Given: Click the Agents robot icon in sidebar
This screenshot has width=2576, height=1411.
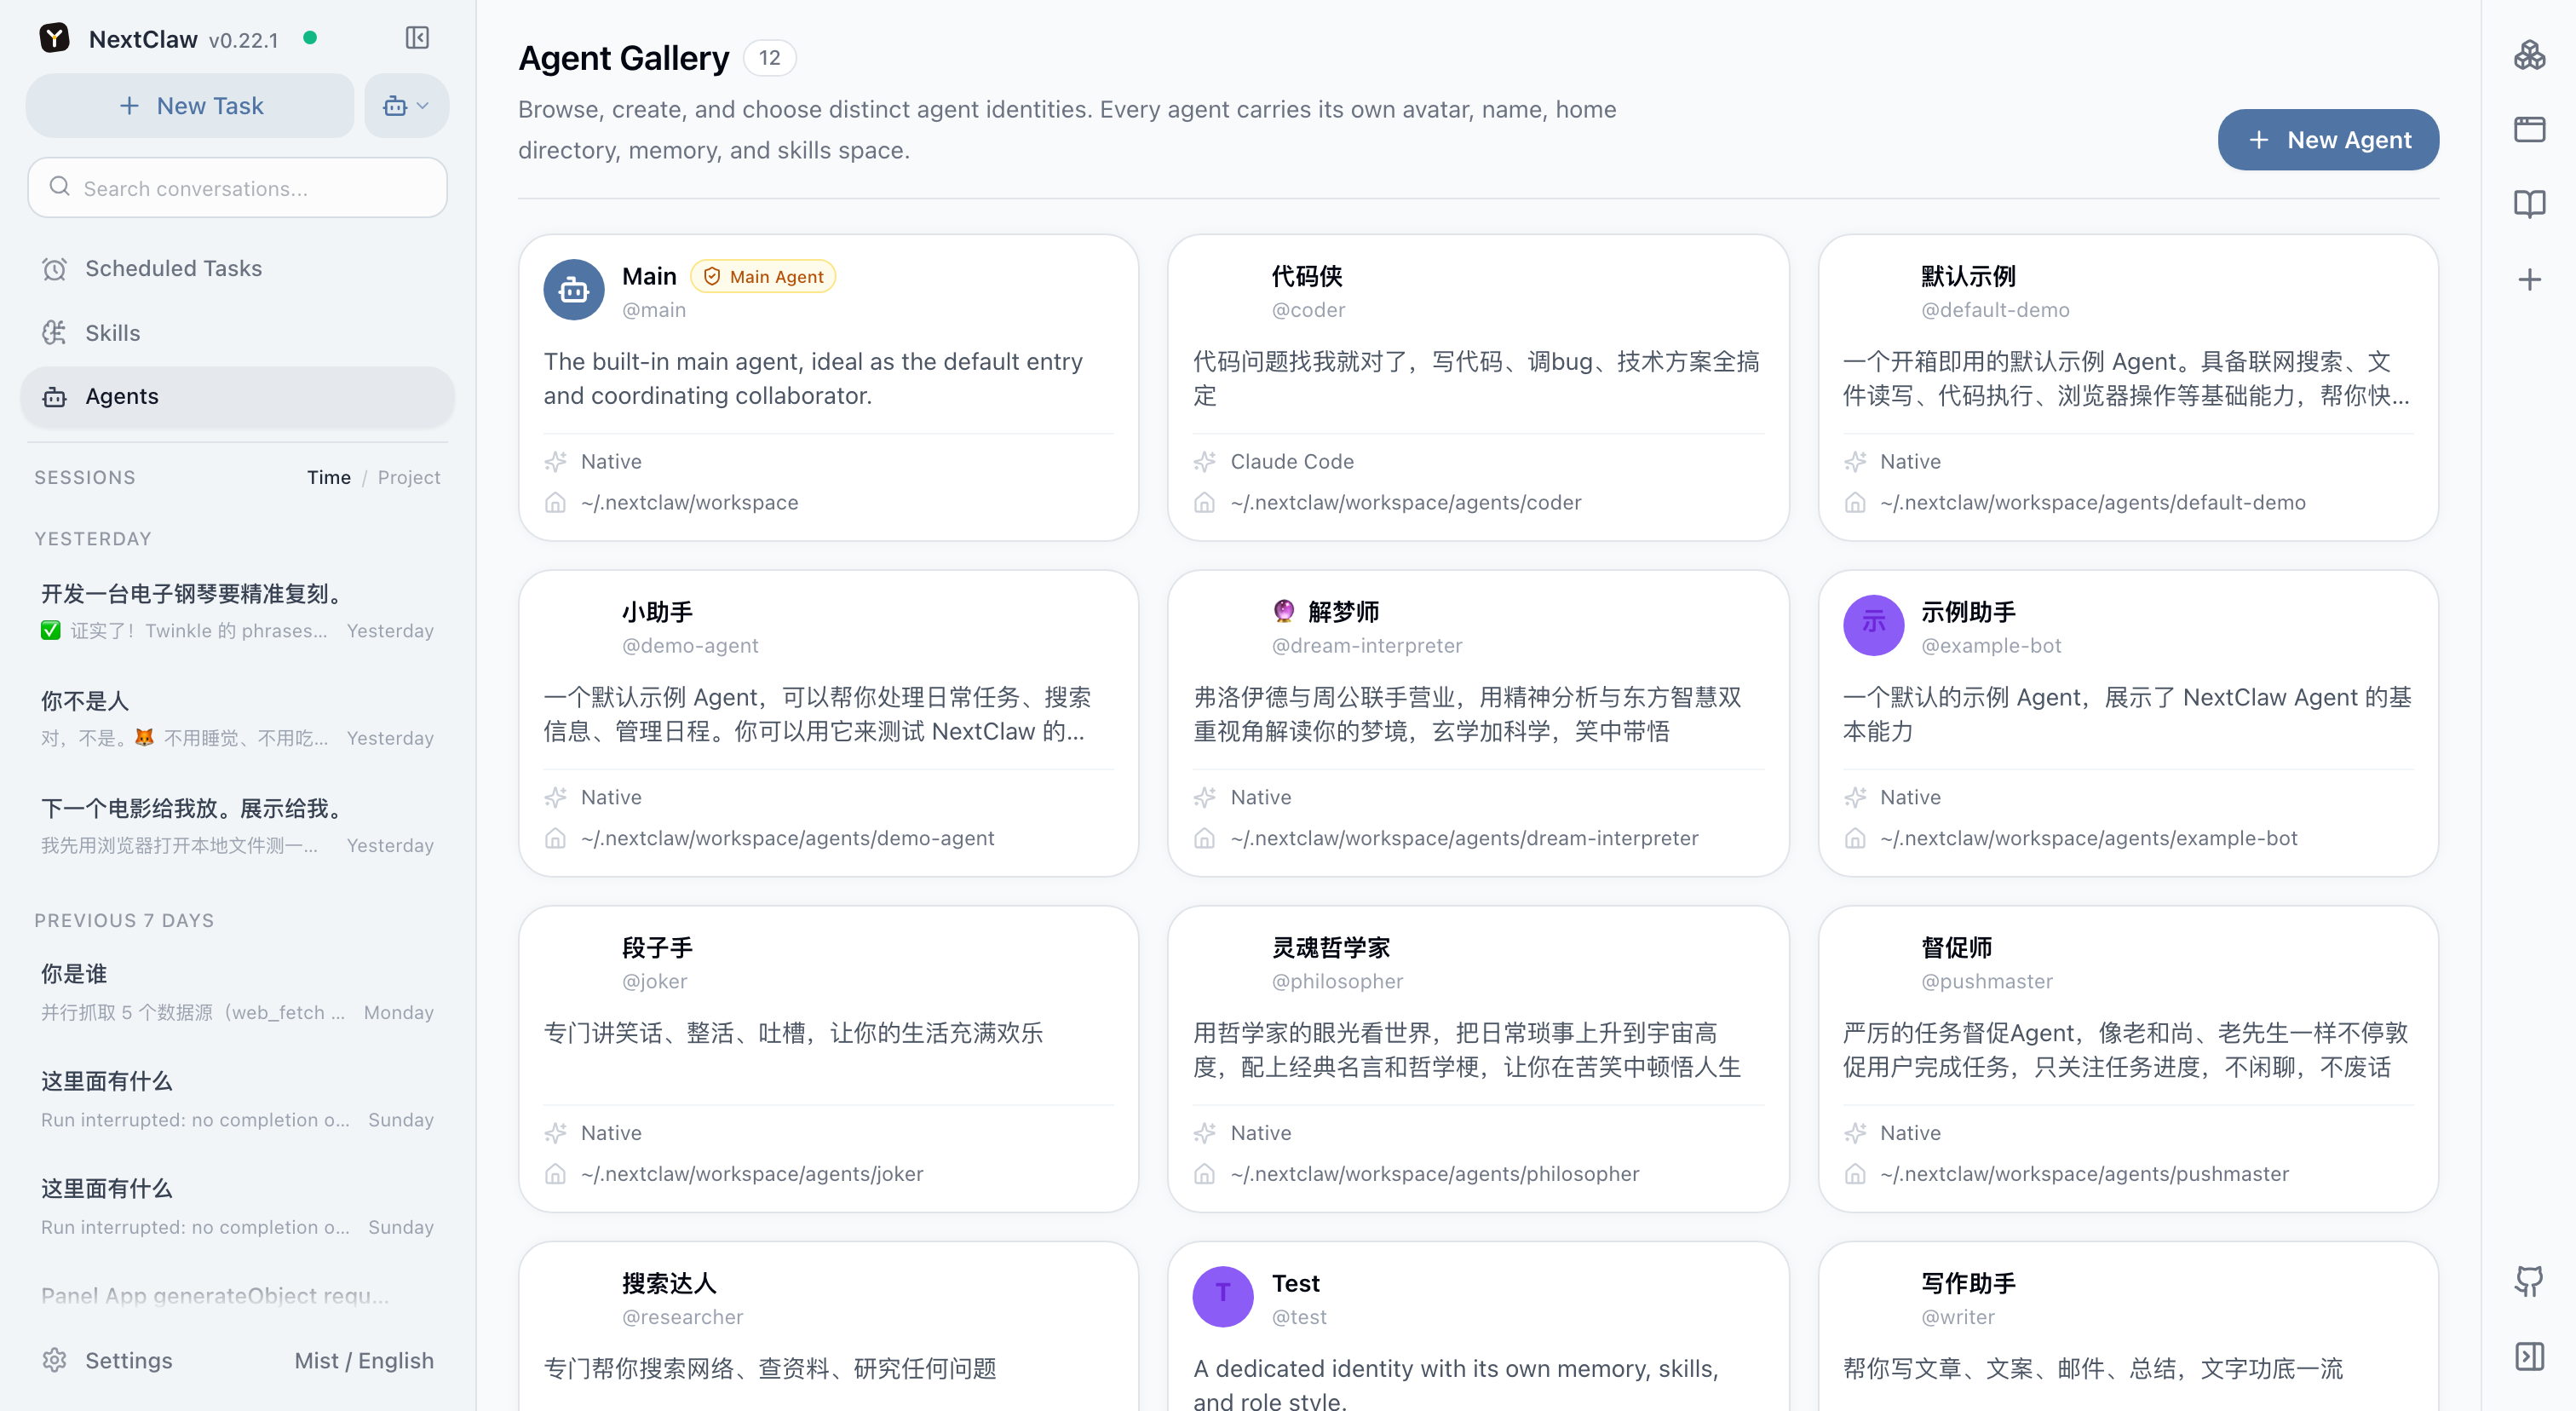Looking at the screenshot, I should coord(54,397).
